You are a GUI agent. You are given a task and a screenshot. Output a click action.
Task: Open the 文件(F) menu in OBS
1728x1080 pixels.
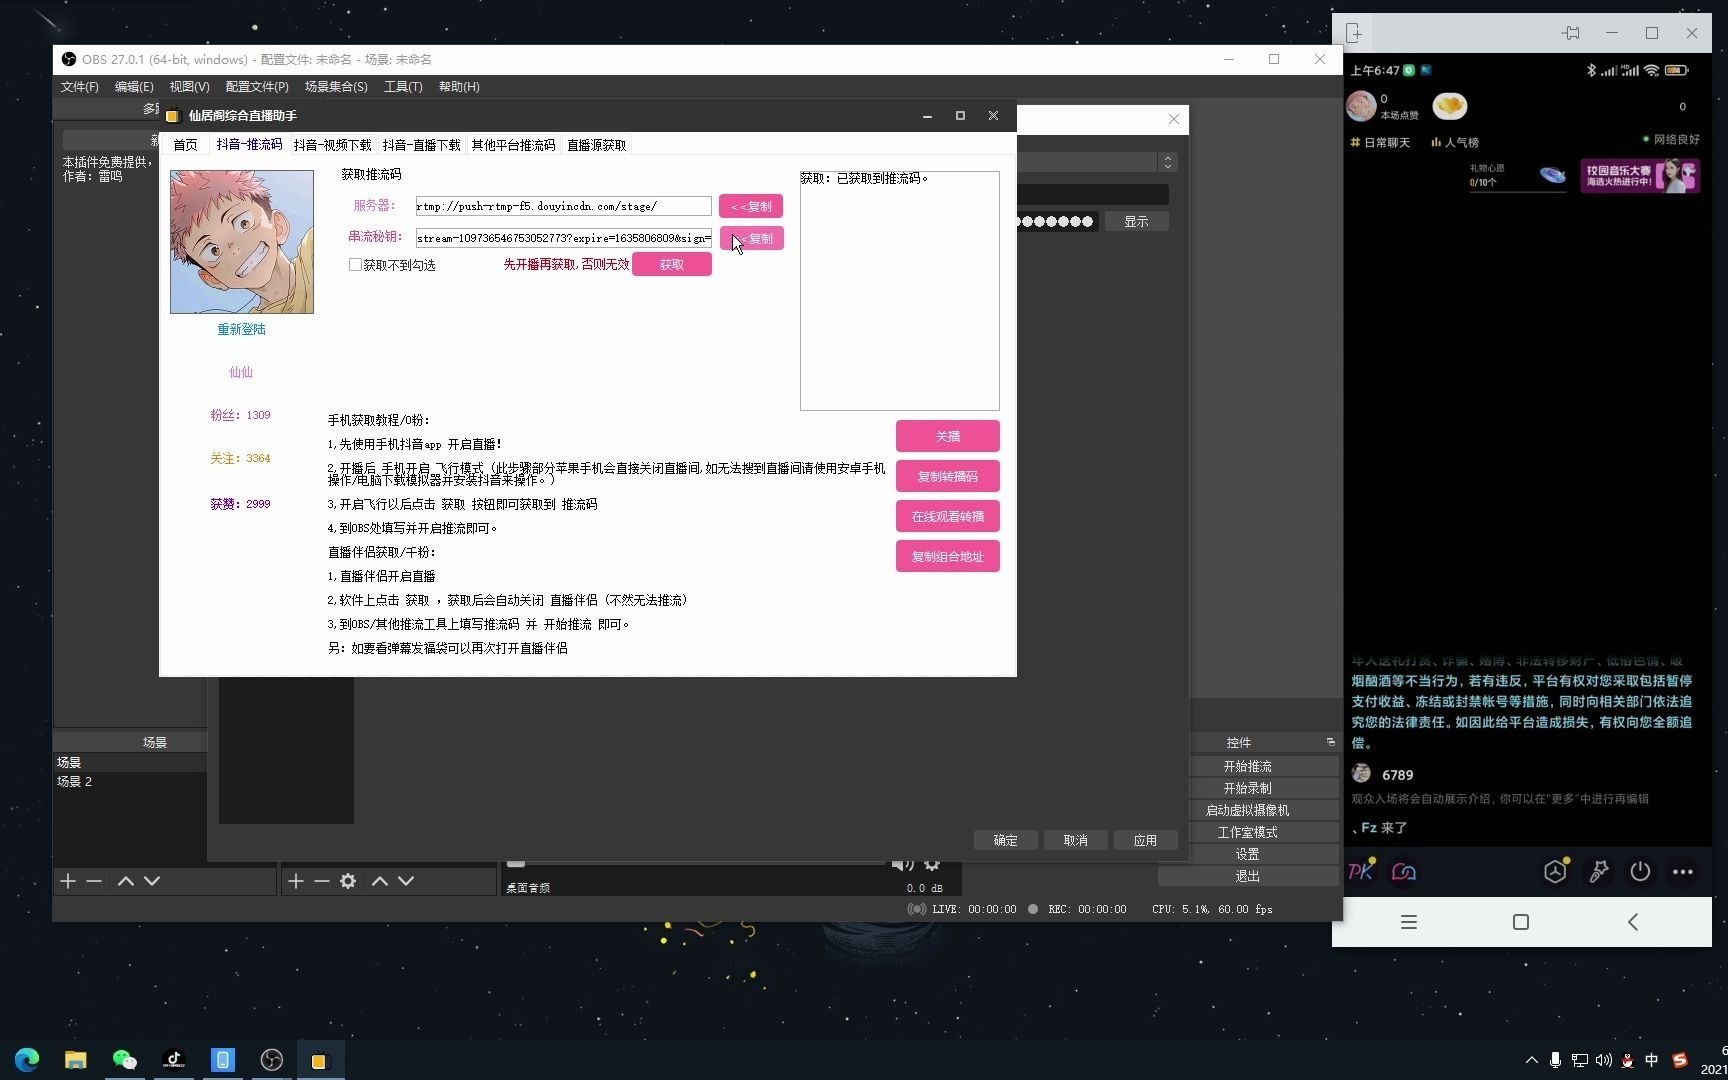point(80,87)
